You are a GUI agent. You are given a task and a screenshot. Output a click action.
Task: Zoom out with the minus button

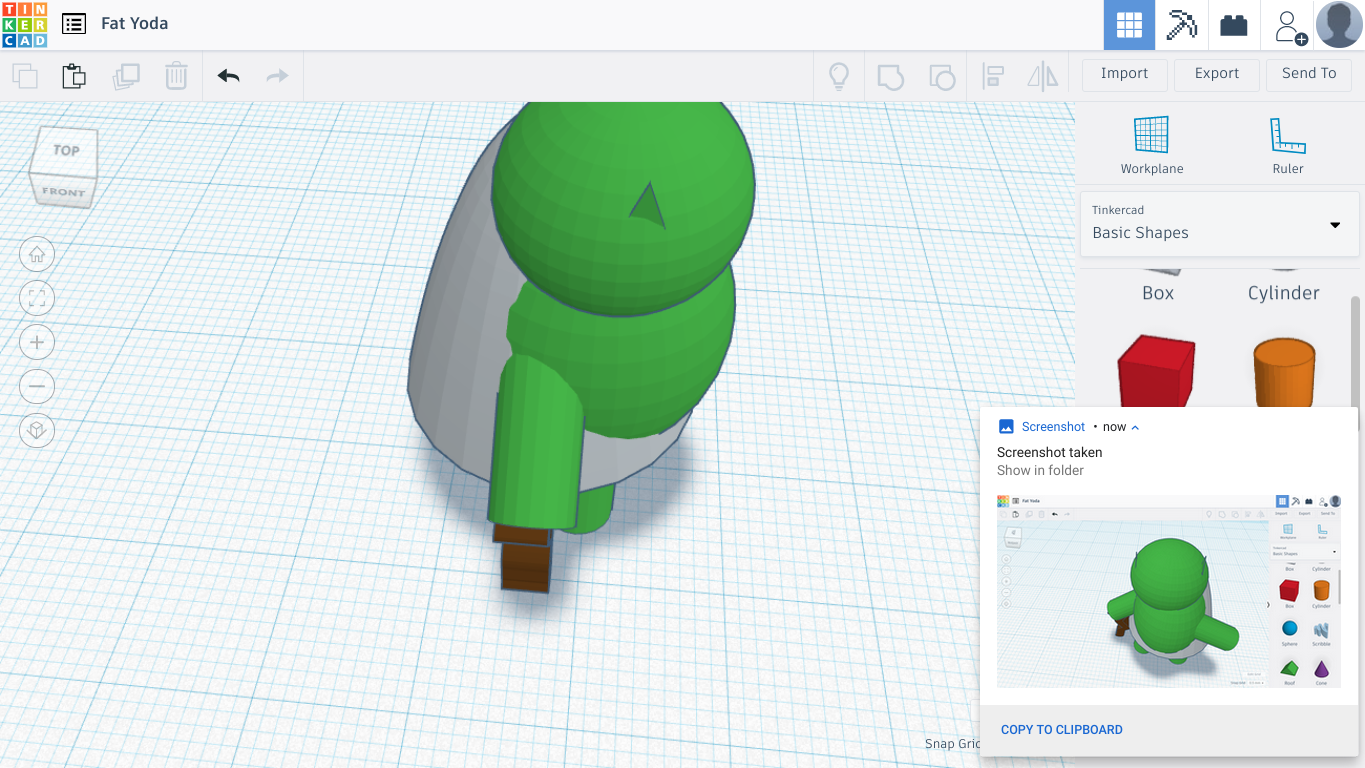[x=37, y=386]
